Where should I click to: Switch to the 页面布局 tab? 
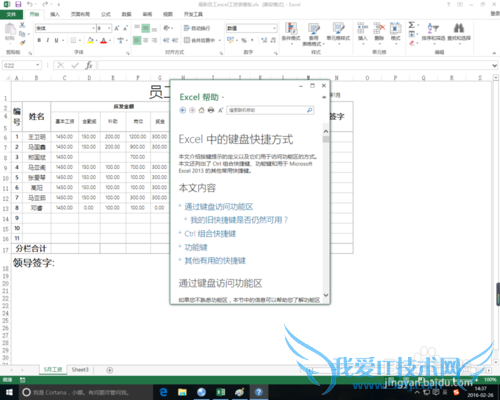pos(80,14)
